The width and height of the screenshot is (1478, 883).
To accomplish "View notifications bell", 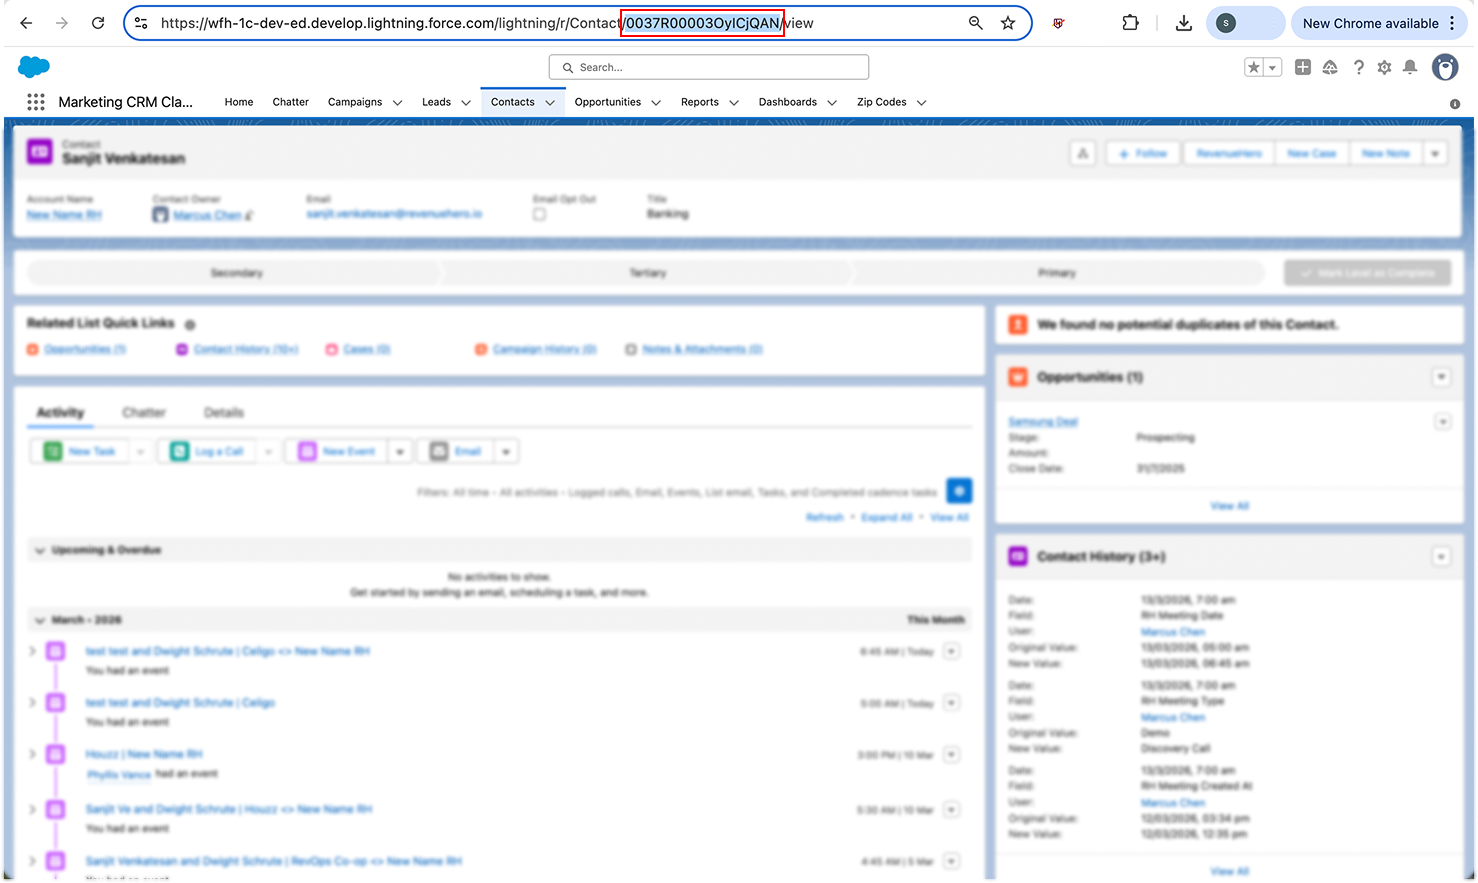I will 1411,67.
